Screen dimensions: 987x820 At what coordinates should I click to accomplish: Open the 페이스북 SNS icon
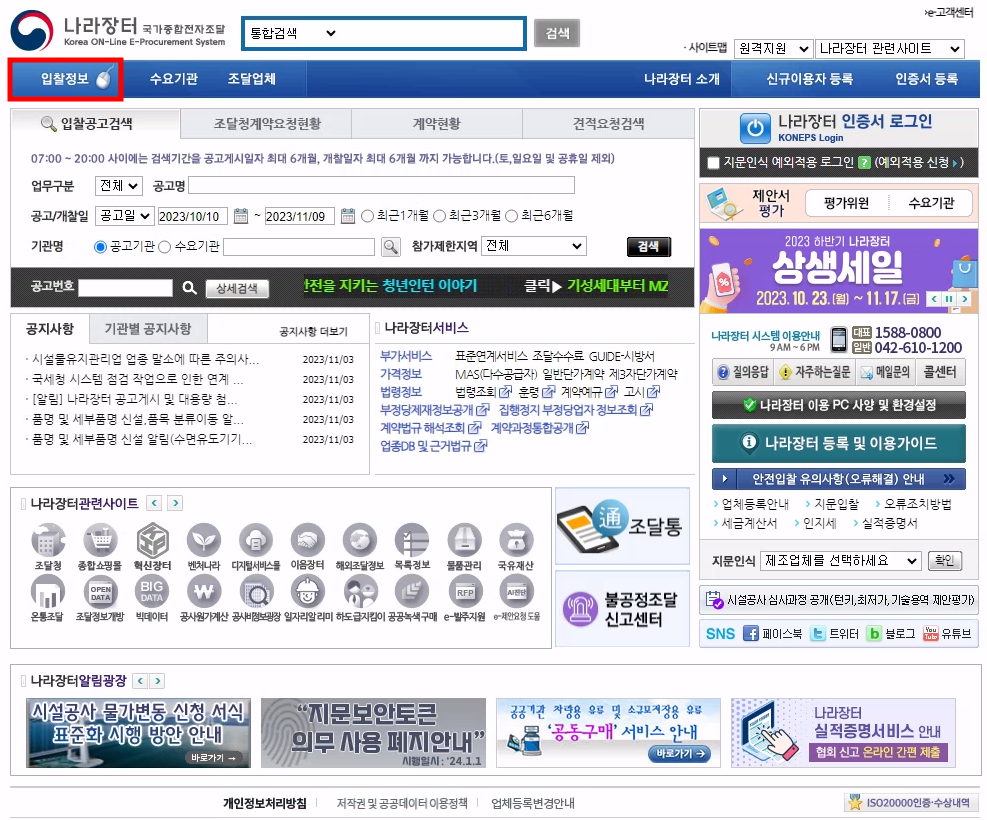point(750,634)
